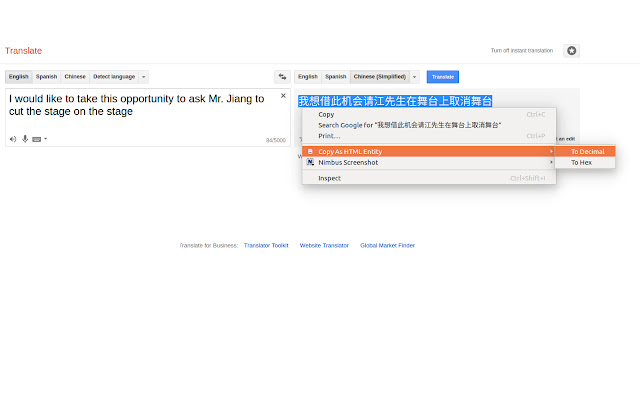Choose To Hex in the submenu
This screenshot has height=400, width=640.
[x=581, y=162]
